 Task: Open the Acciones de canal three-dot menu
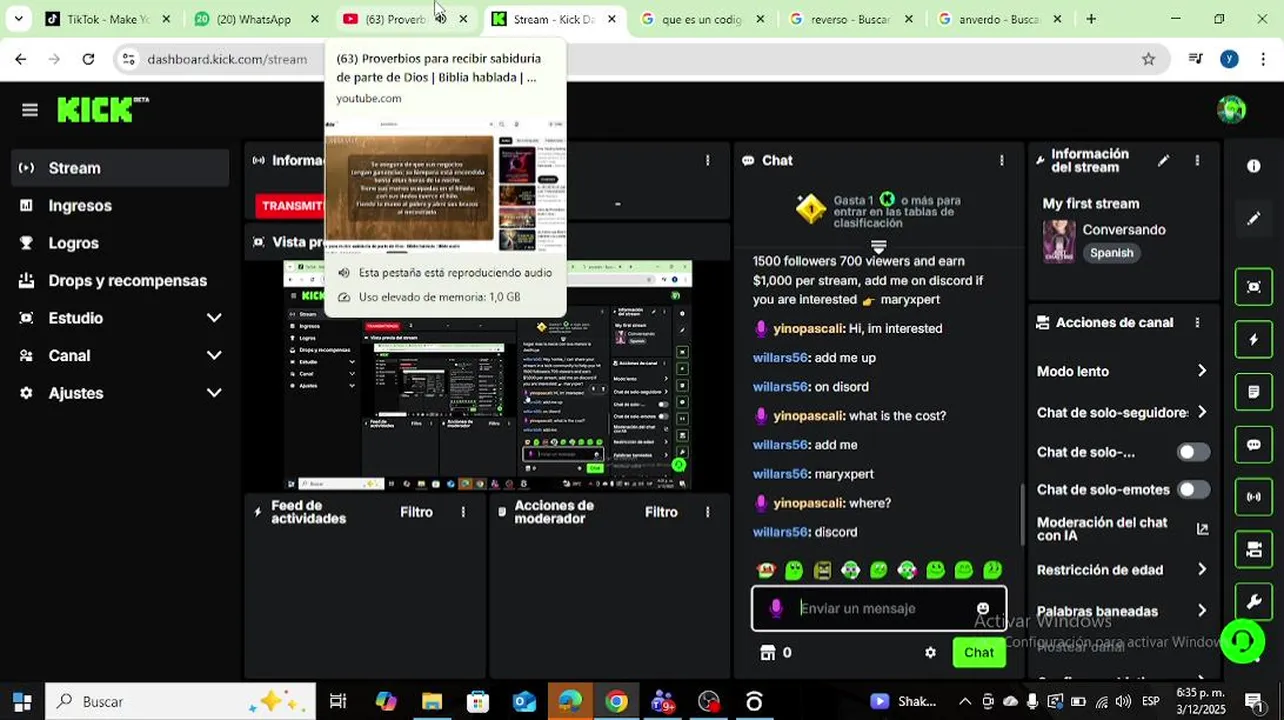[x=1197, y=322]
